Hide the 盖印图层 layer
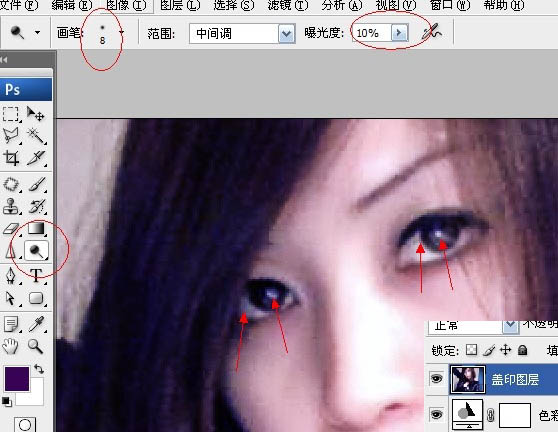 coord(437,379)
